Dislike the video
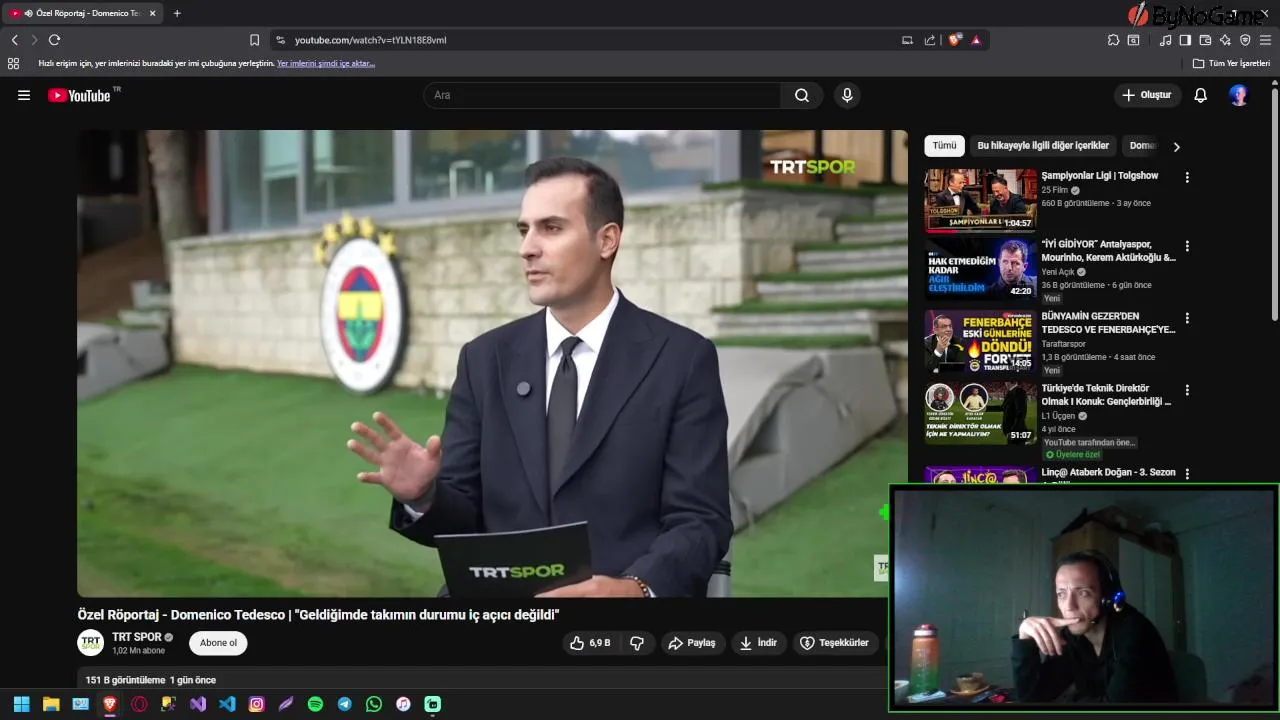Viewport: 1280px width, 720px height. tap(637, 643)
